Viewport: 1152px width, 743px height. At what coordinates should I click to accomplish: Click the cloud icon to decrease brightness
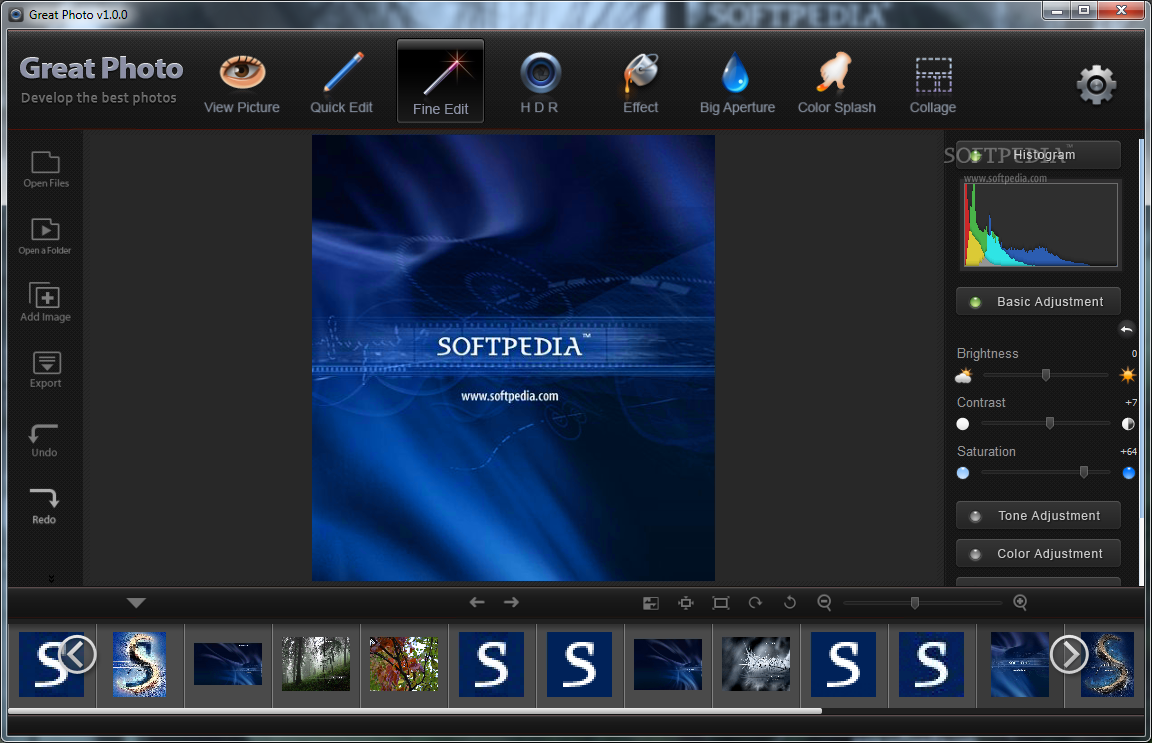coord(963,376)
